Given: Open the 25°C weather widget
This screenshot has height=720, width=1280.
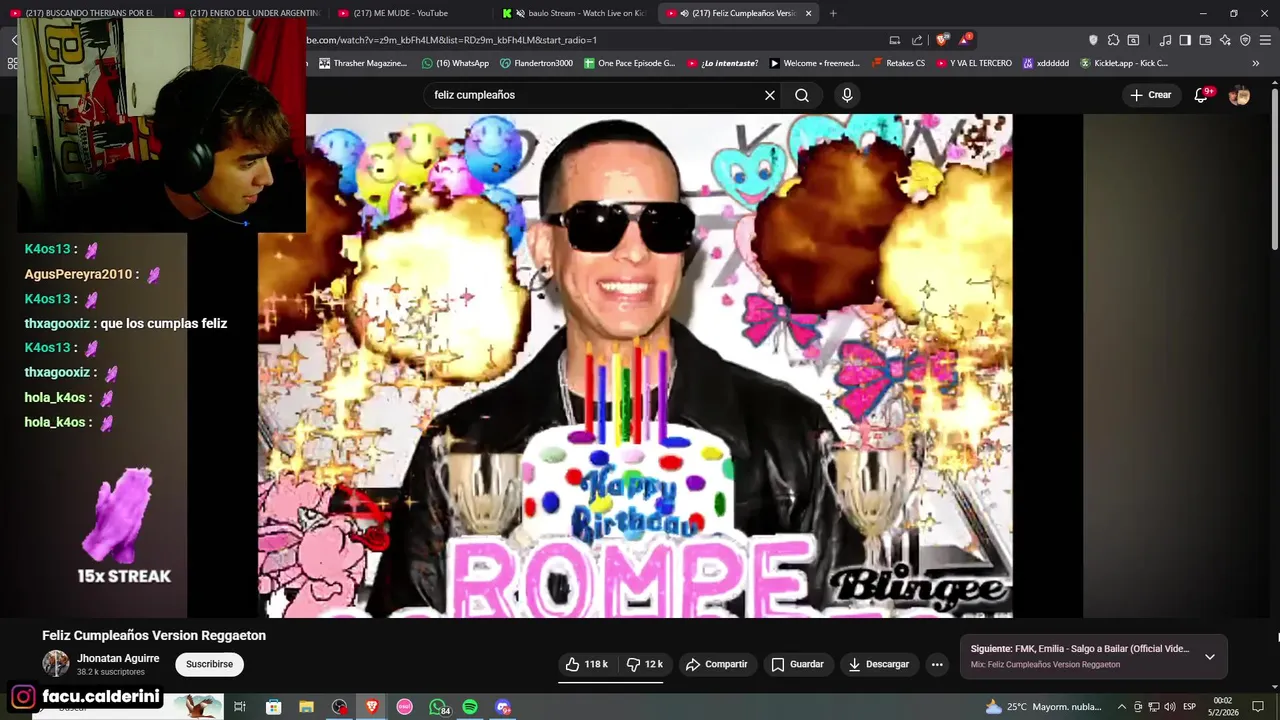Looking at the screenshot, I should [x=1043, y=707].
